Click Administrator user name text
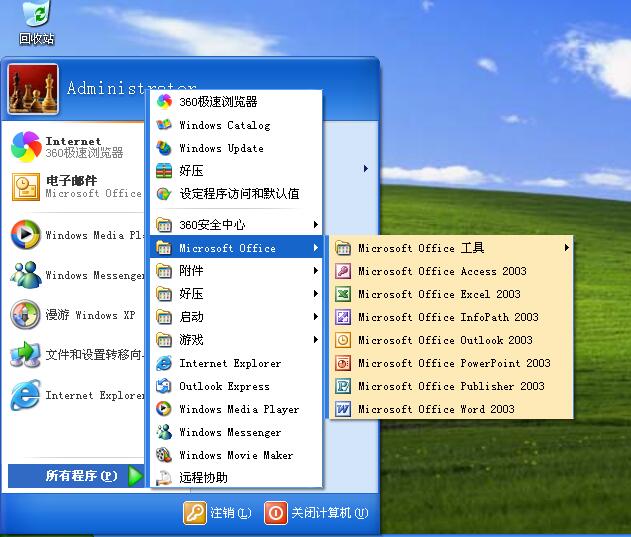The width and height of the screenshot is (631, 537). pyautogui.click(x=131, y=87)
